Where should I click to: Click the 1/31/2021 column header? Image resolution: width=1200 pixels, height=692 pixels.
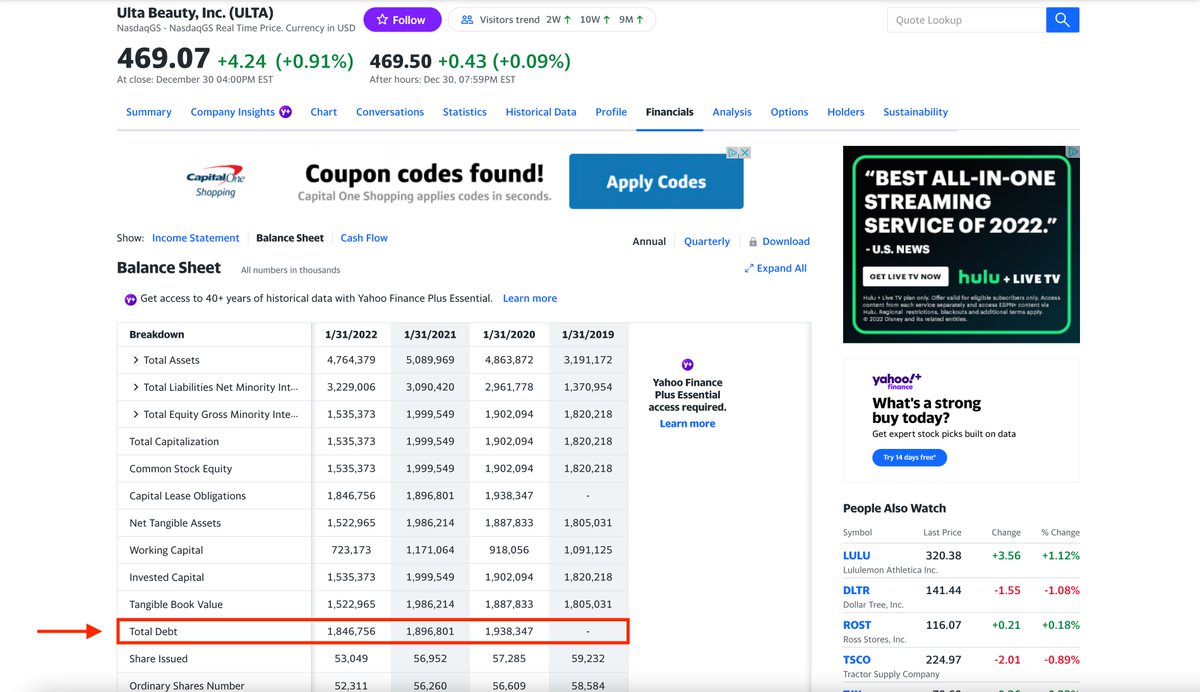coord(430,334)
